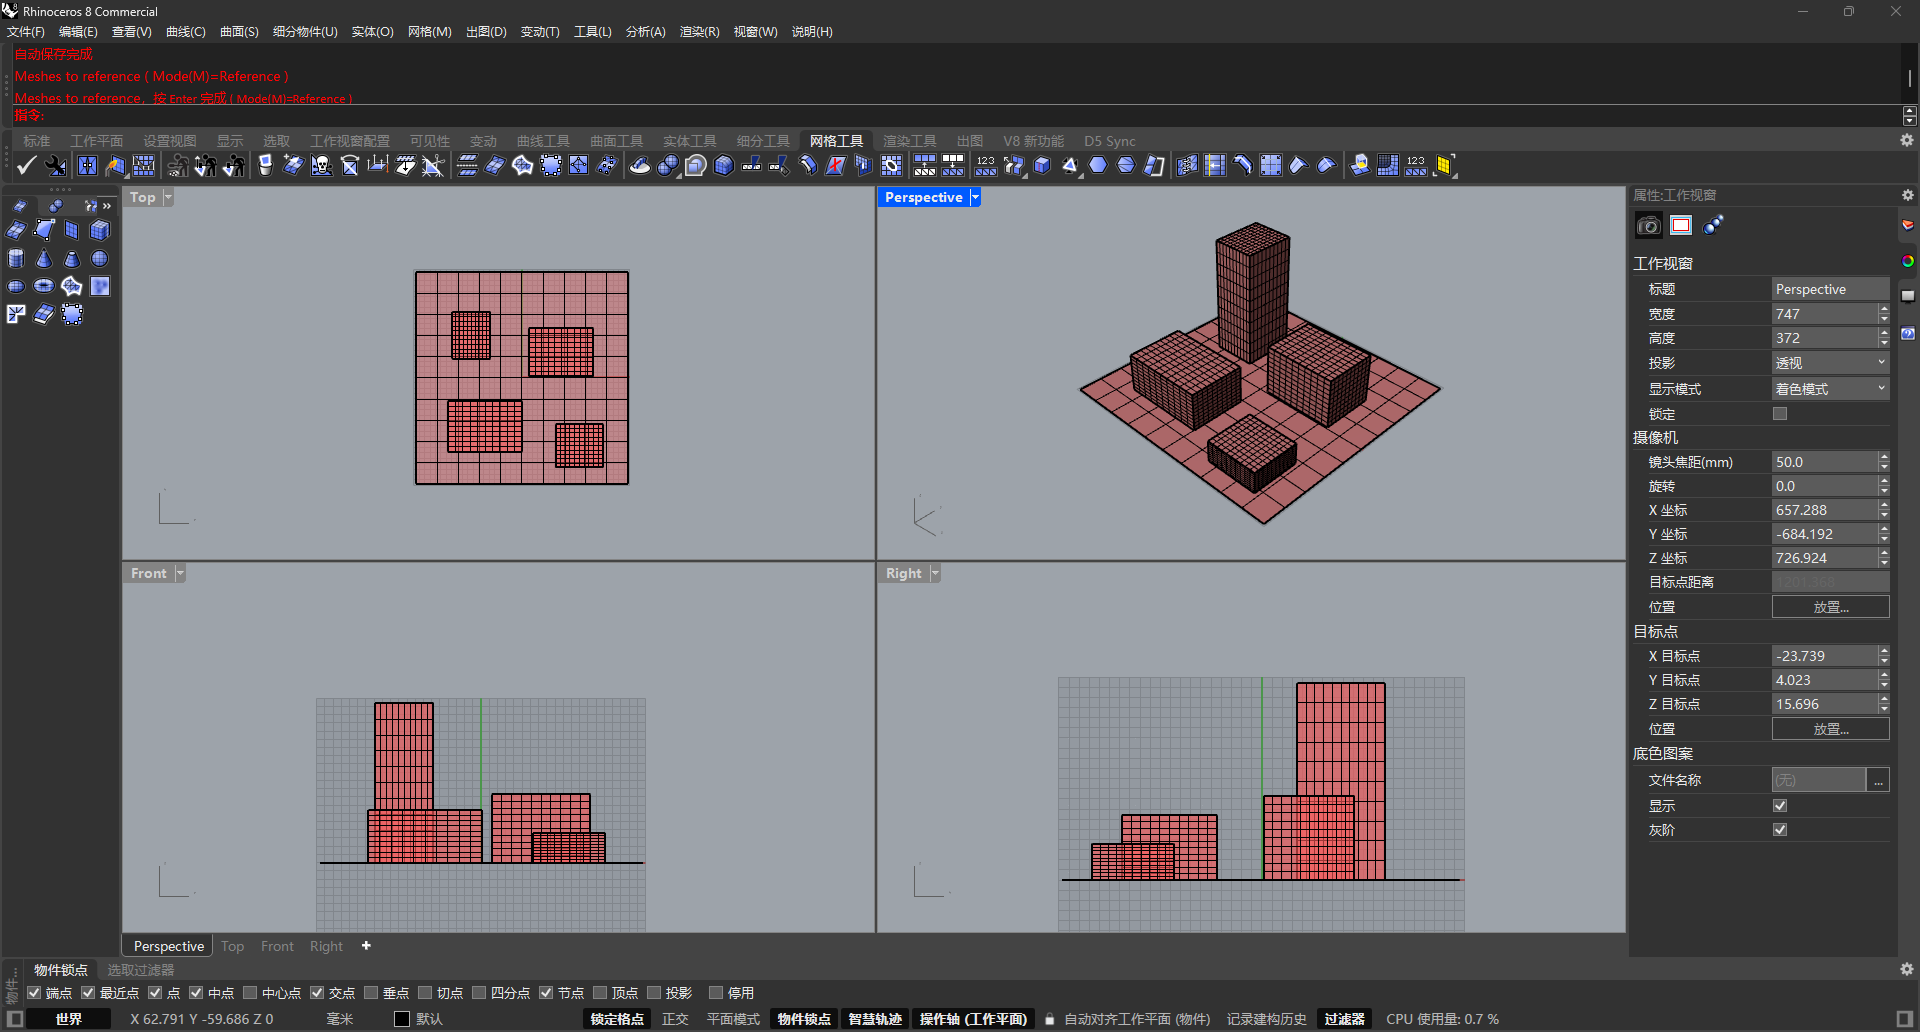The image size is (1920, 1032).
Task: Uncheck the 灰阶 grayscale checkbox
Action: pyautogui.click(x=1780, y=830)
